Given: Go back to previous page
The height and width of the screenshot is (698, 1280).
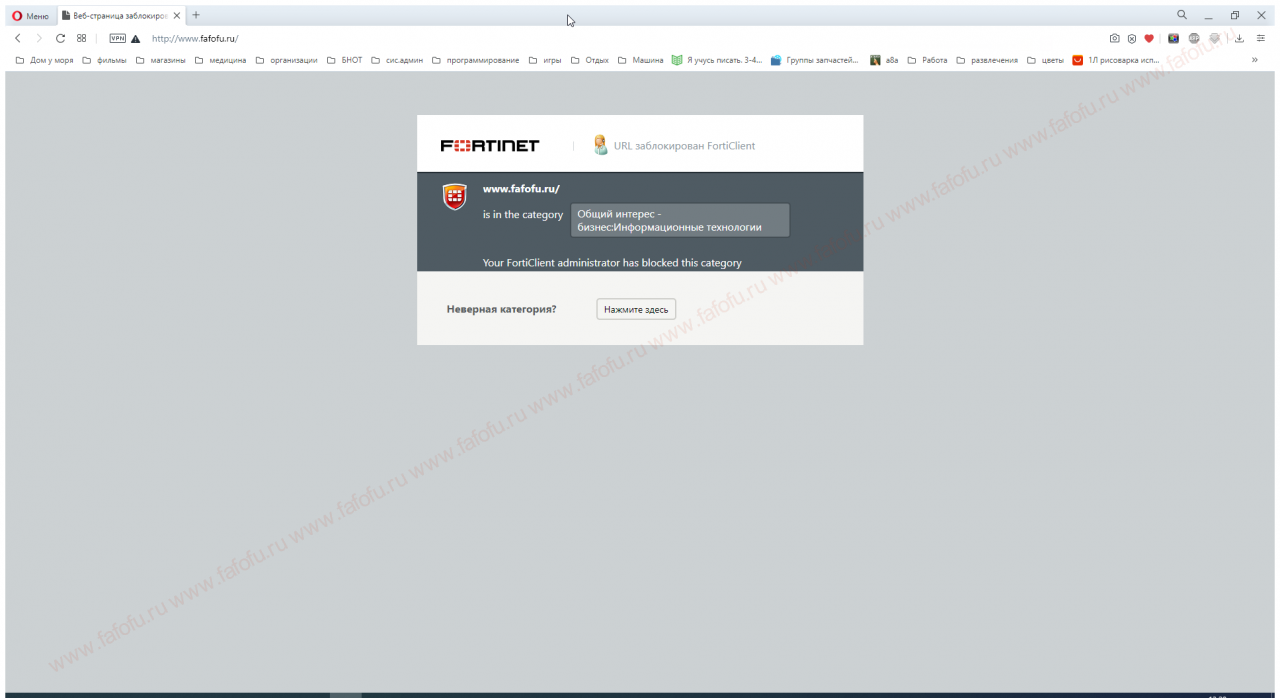Looking at the screenshot, I should pyautogui.click(x=18, y=38).
